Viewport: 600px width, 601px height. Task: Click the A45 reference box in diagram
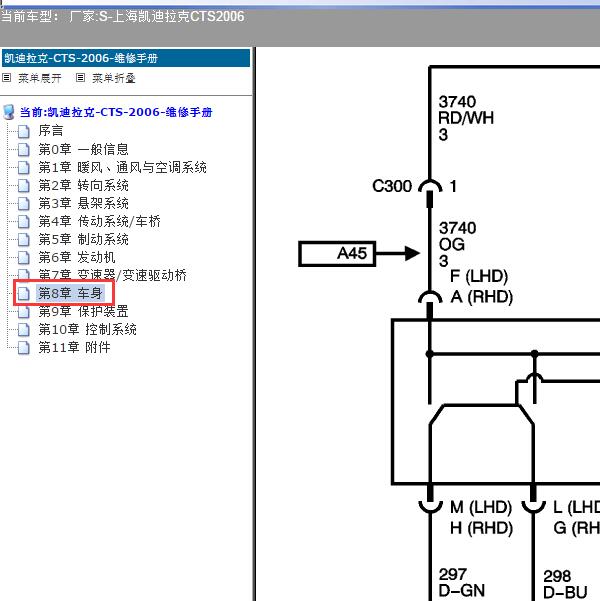337,253
